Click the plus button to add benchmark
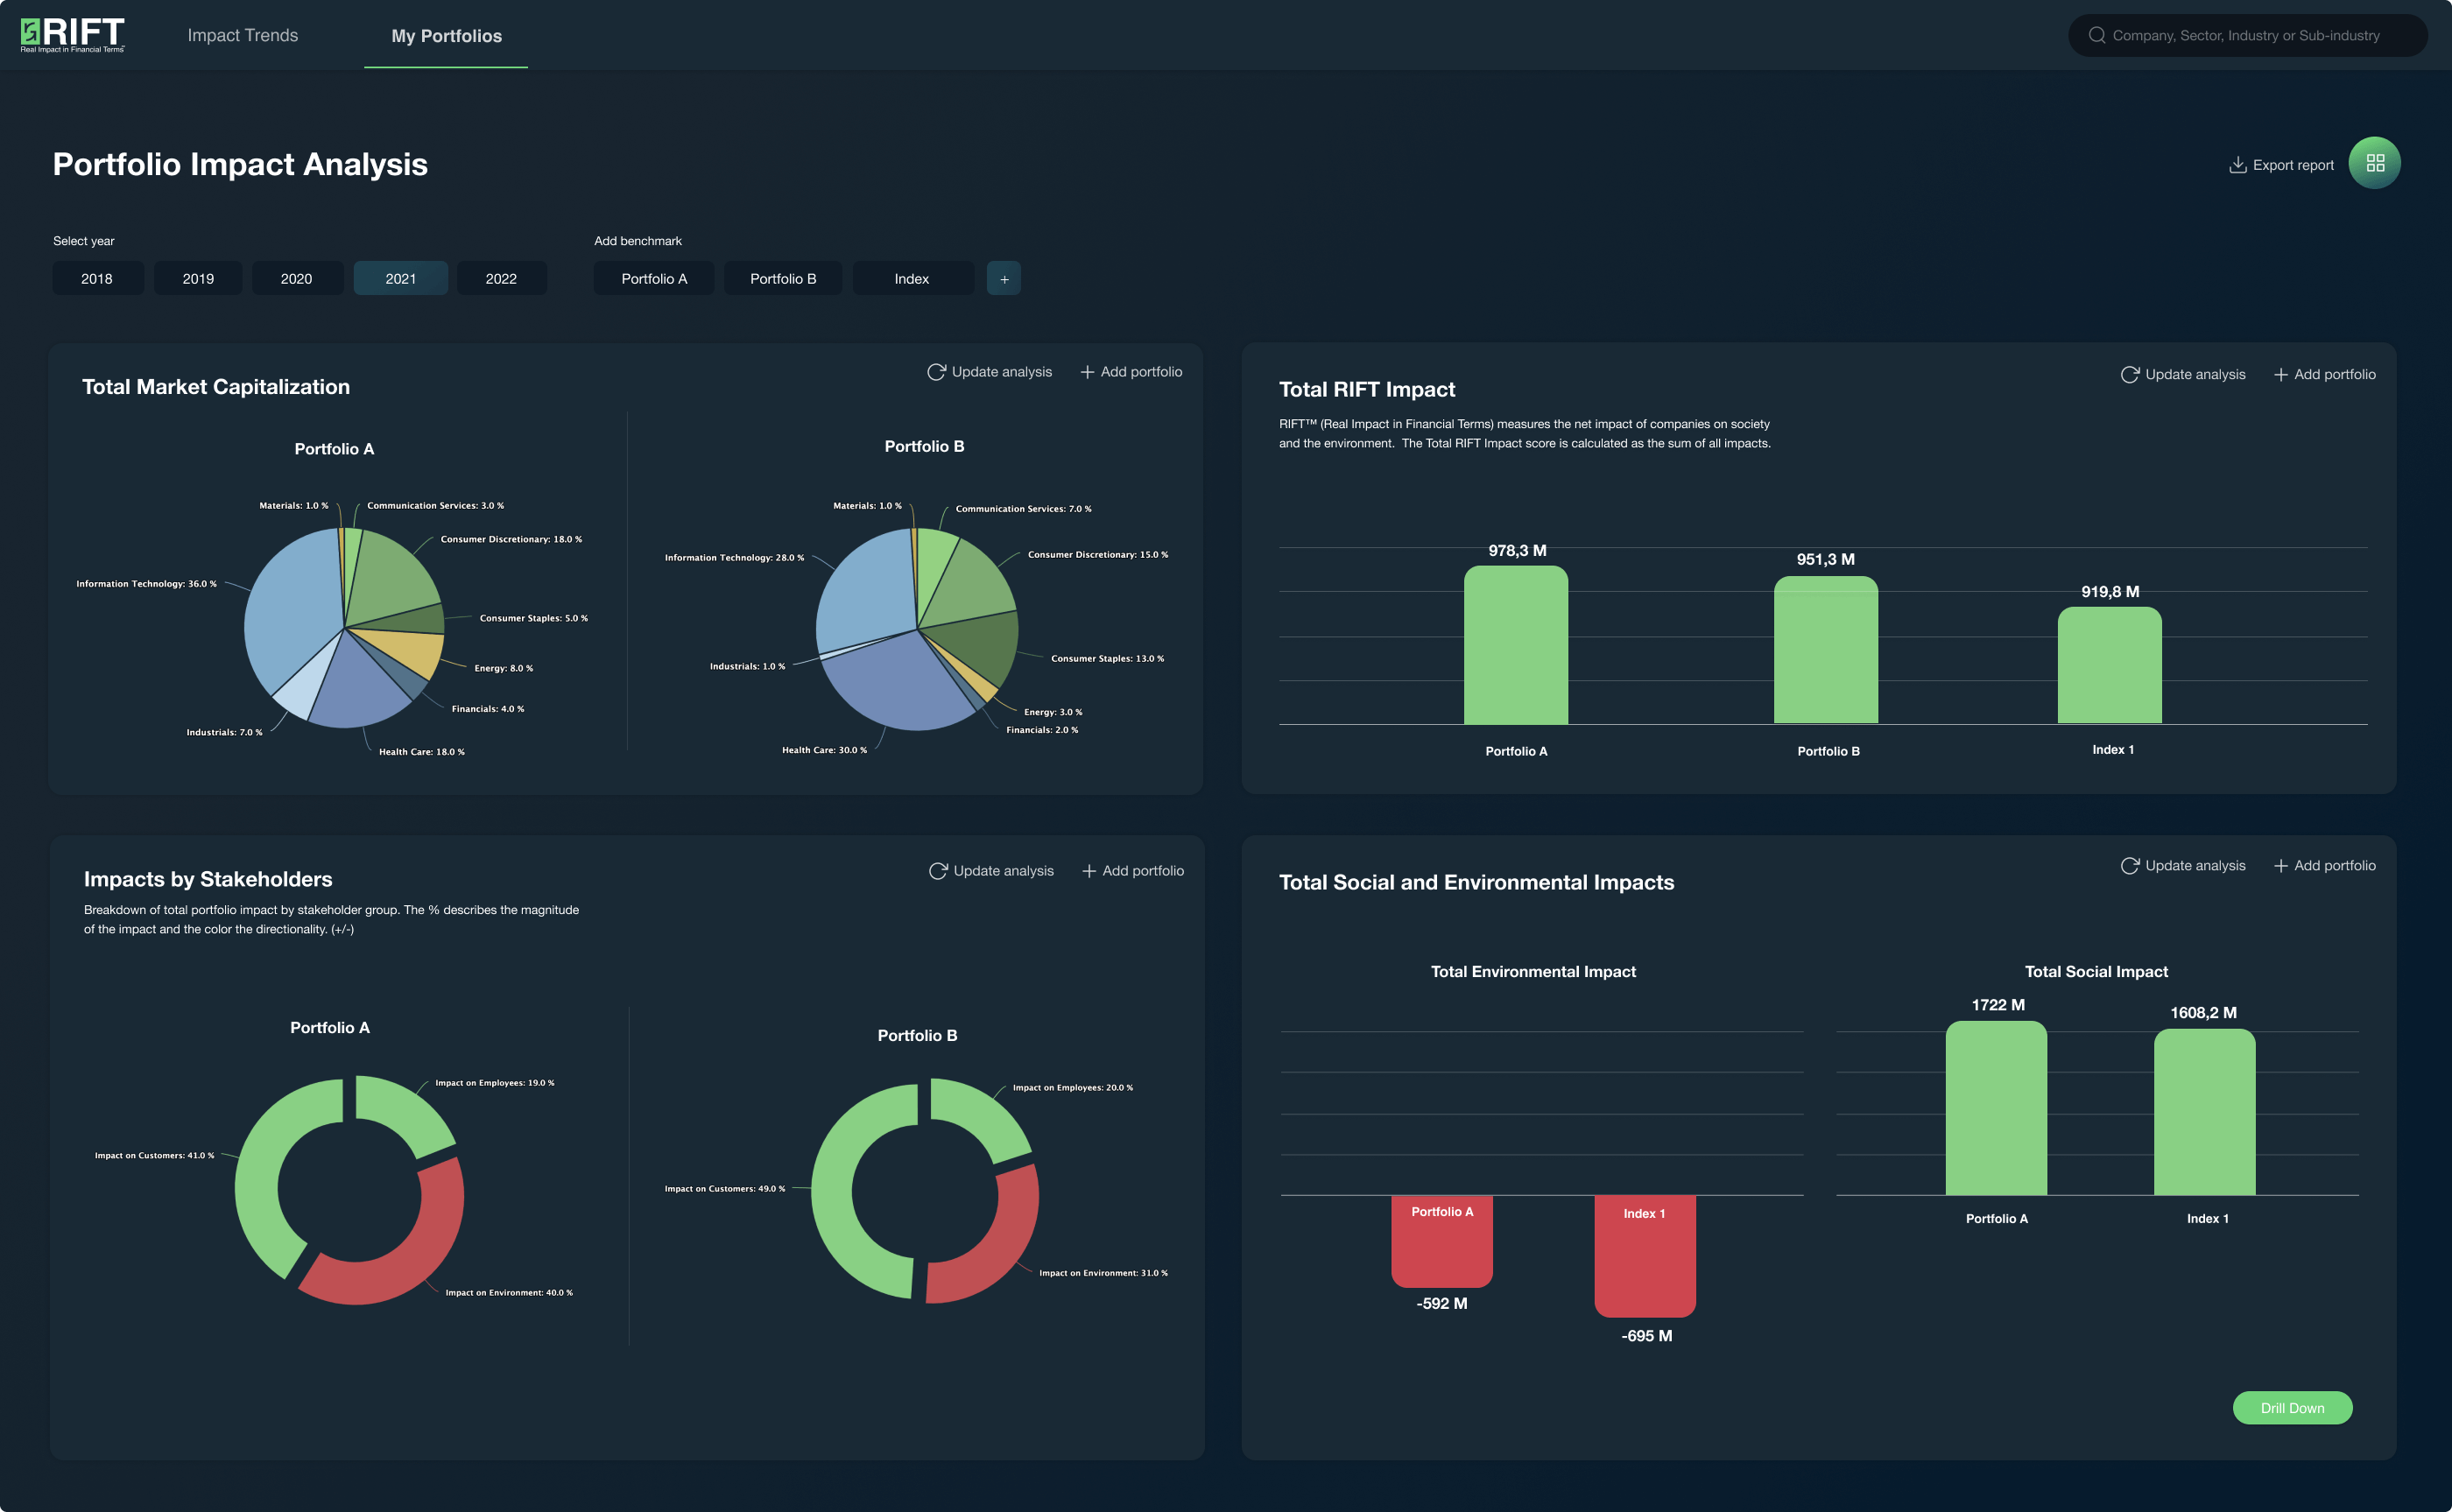 (x=1004, y=278)
